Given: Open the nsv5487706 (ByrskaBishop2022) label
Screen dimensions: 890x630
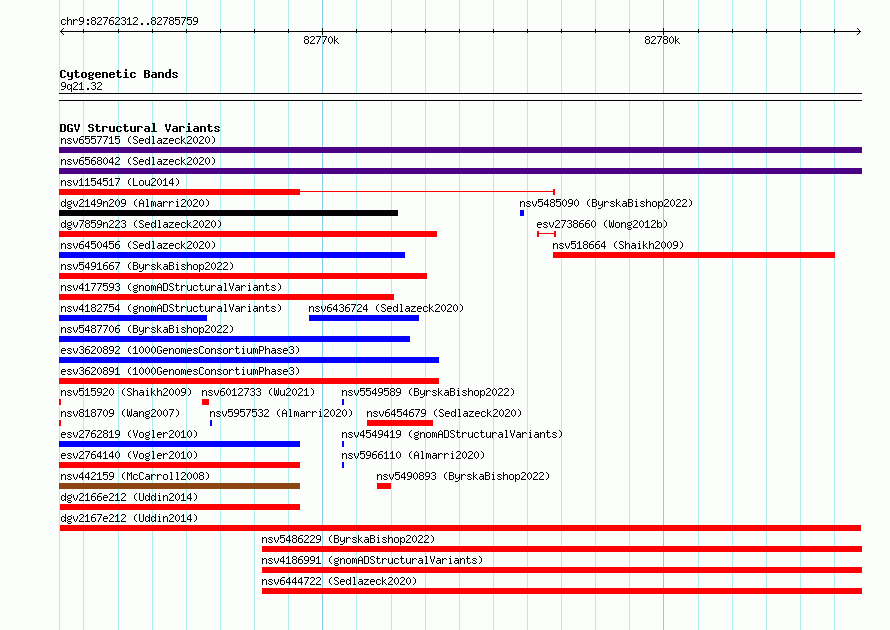Looking at the screenshot, I should point(147,329).
